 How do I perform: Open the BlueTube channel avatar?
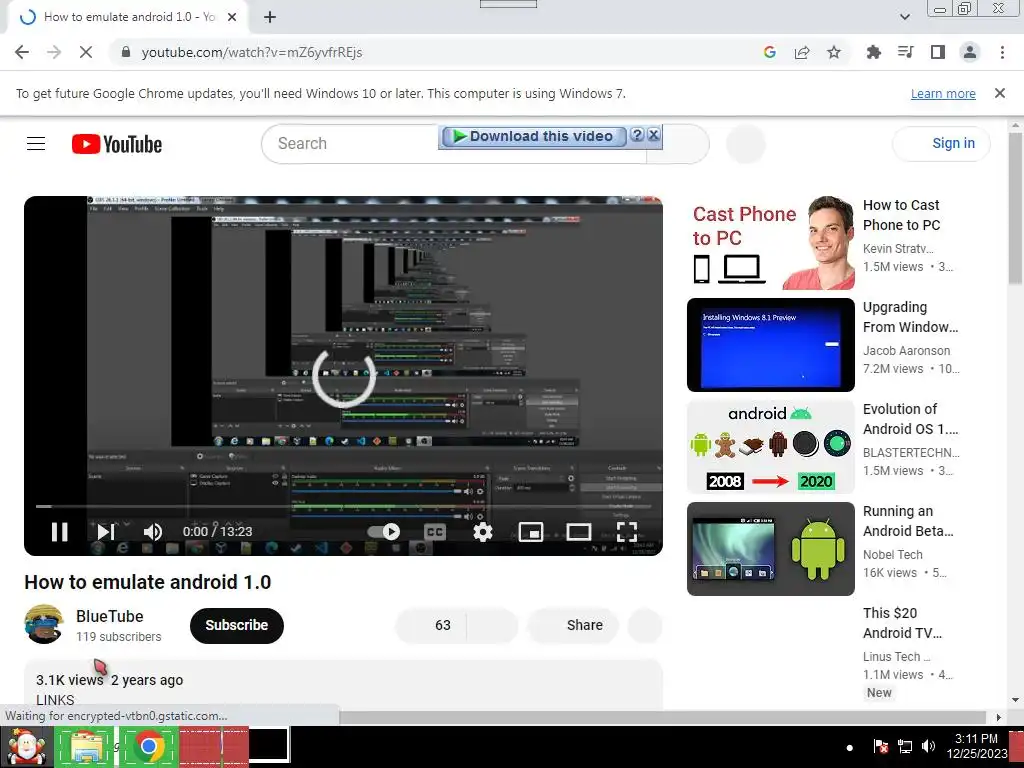click(x=44, y=624)
